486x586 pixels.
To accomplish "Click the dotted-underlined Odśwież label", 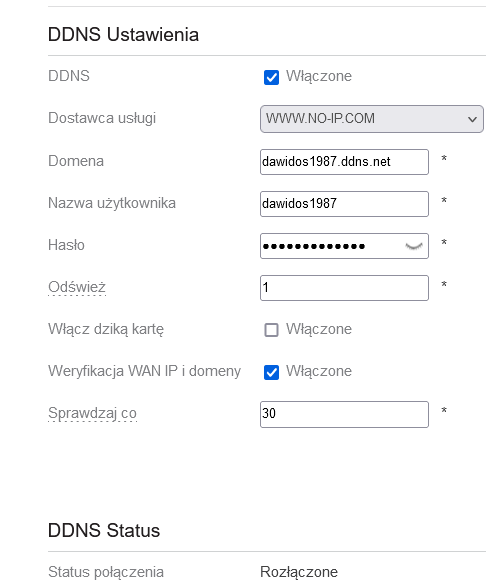I will click(x=77, y=287).
